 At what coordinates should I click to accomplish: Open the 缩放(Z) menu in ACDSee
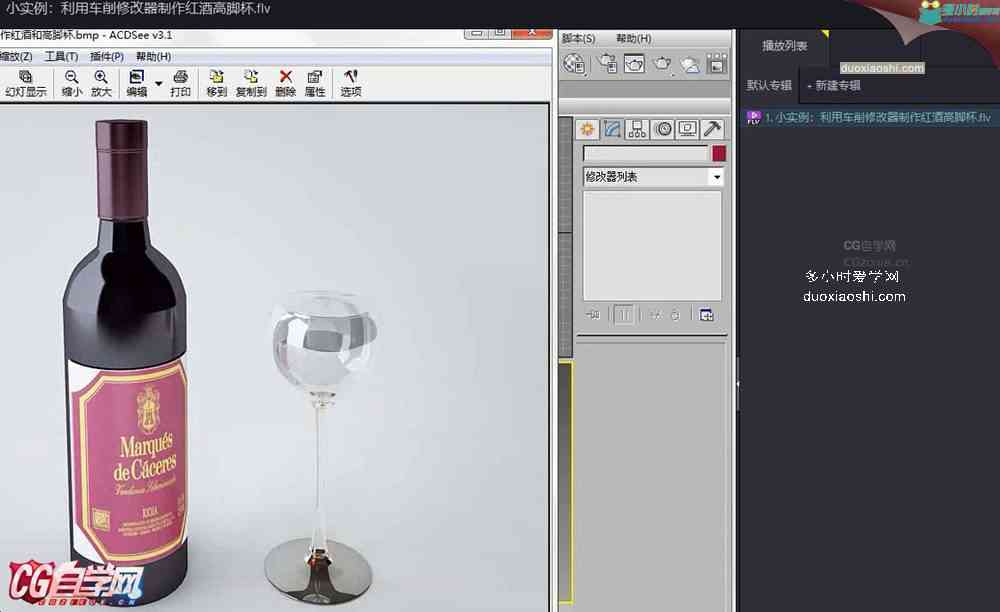click(16, 56)
